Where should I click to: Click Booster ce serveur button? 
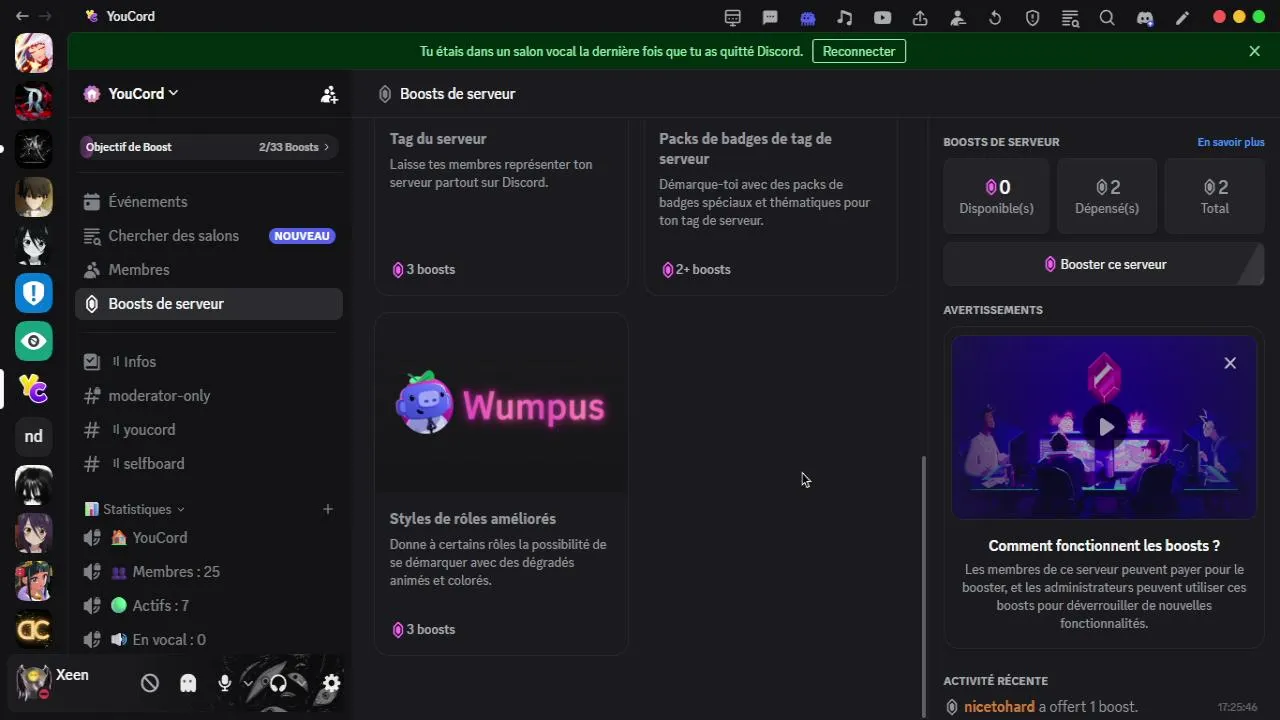point(1104,265)
